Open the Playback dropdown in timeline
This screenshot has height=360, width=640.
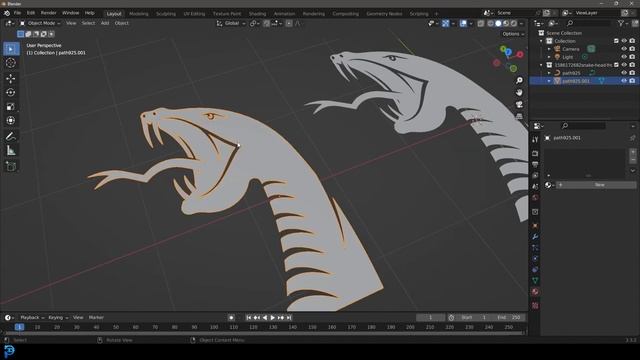pyautogui.click(x=32, y=318)
